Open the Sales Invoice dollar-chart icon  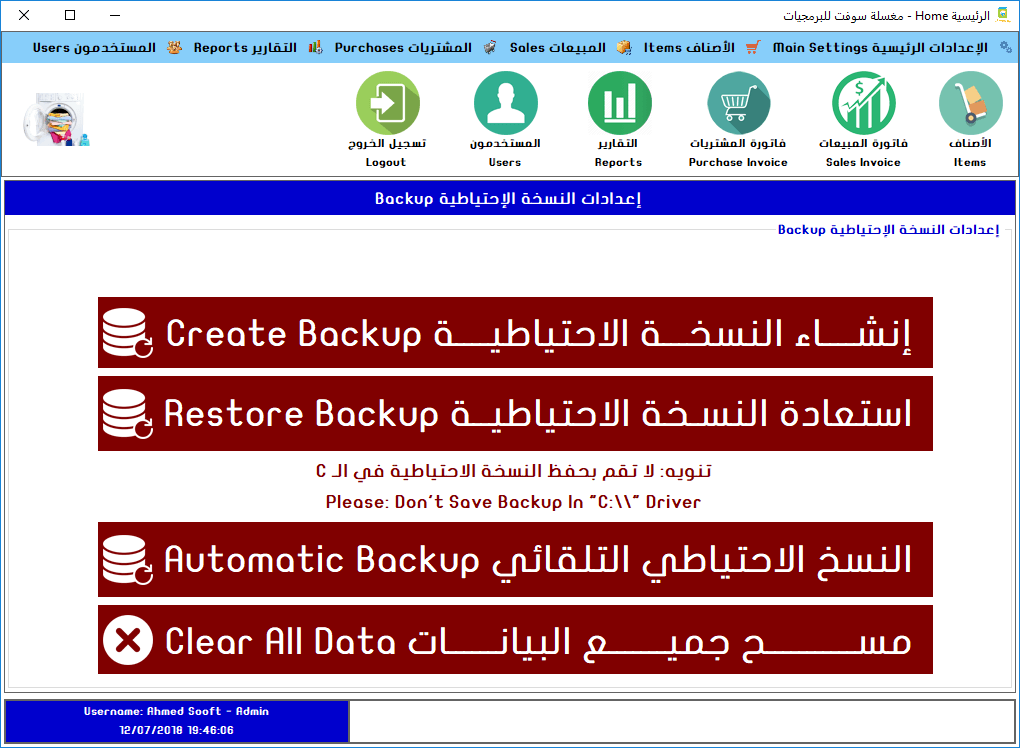click(x=862, y=103)
